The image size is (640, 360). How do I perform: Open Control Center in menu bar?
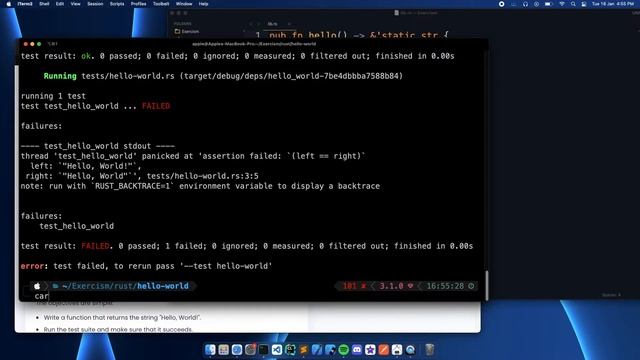coord(584,4)
